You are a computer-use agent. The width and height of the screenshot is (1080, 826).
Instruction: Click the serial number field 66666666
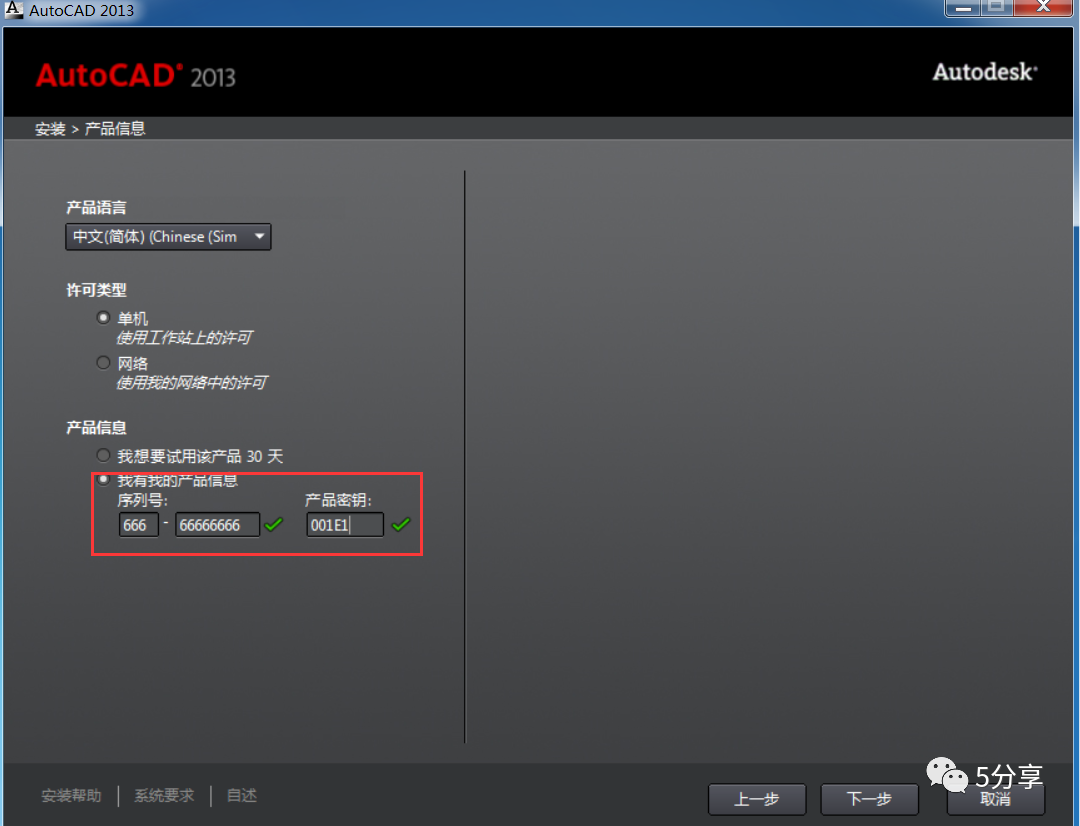pyautogui.click(x=218, y=525)
